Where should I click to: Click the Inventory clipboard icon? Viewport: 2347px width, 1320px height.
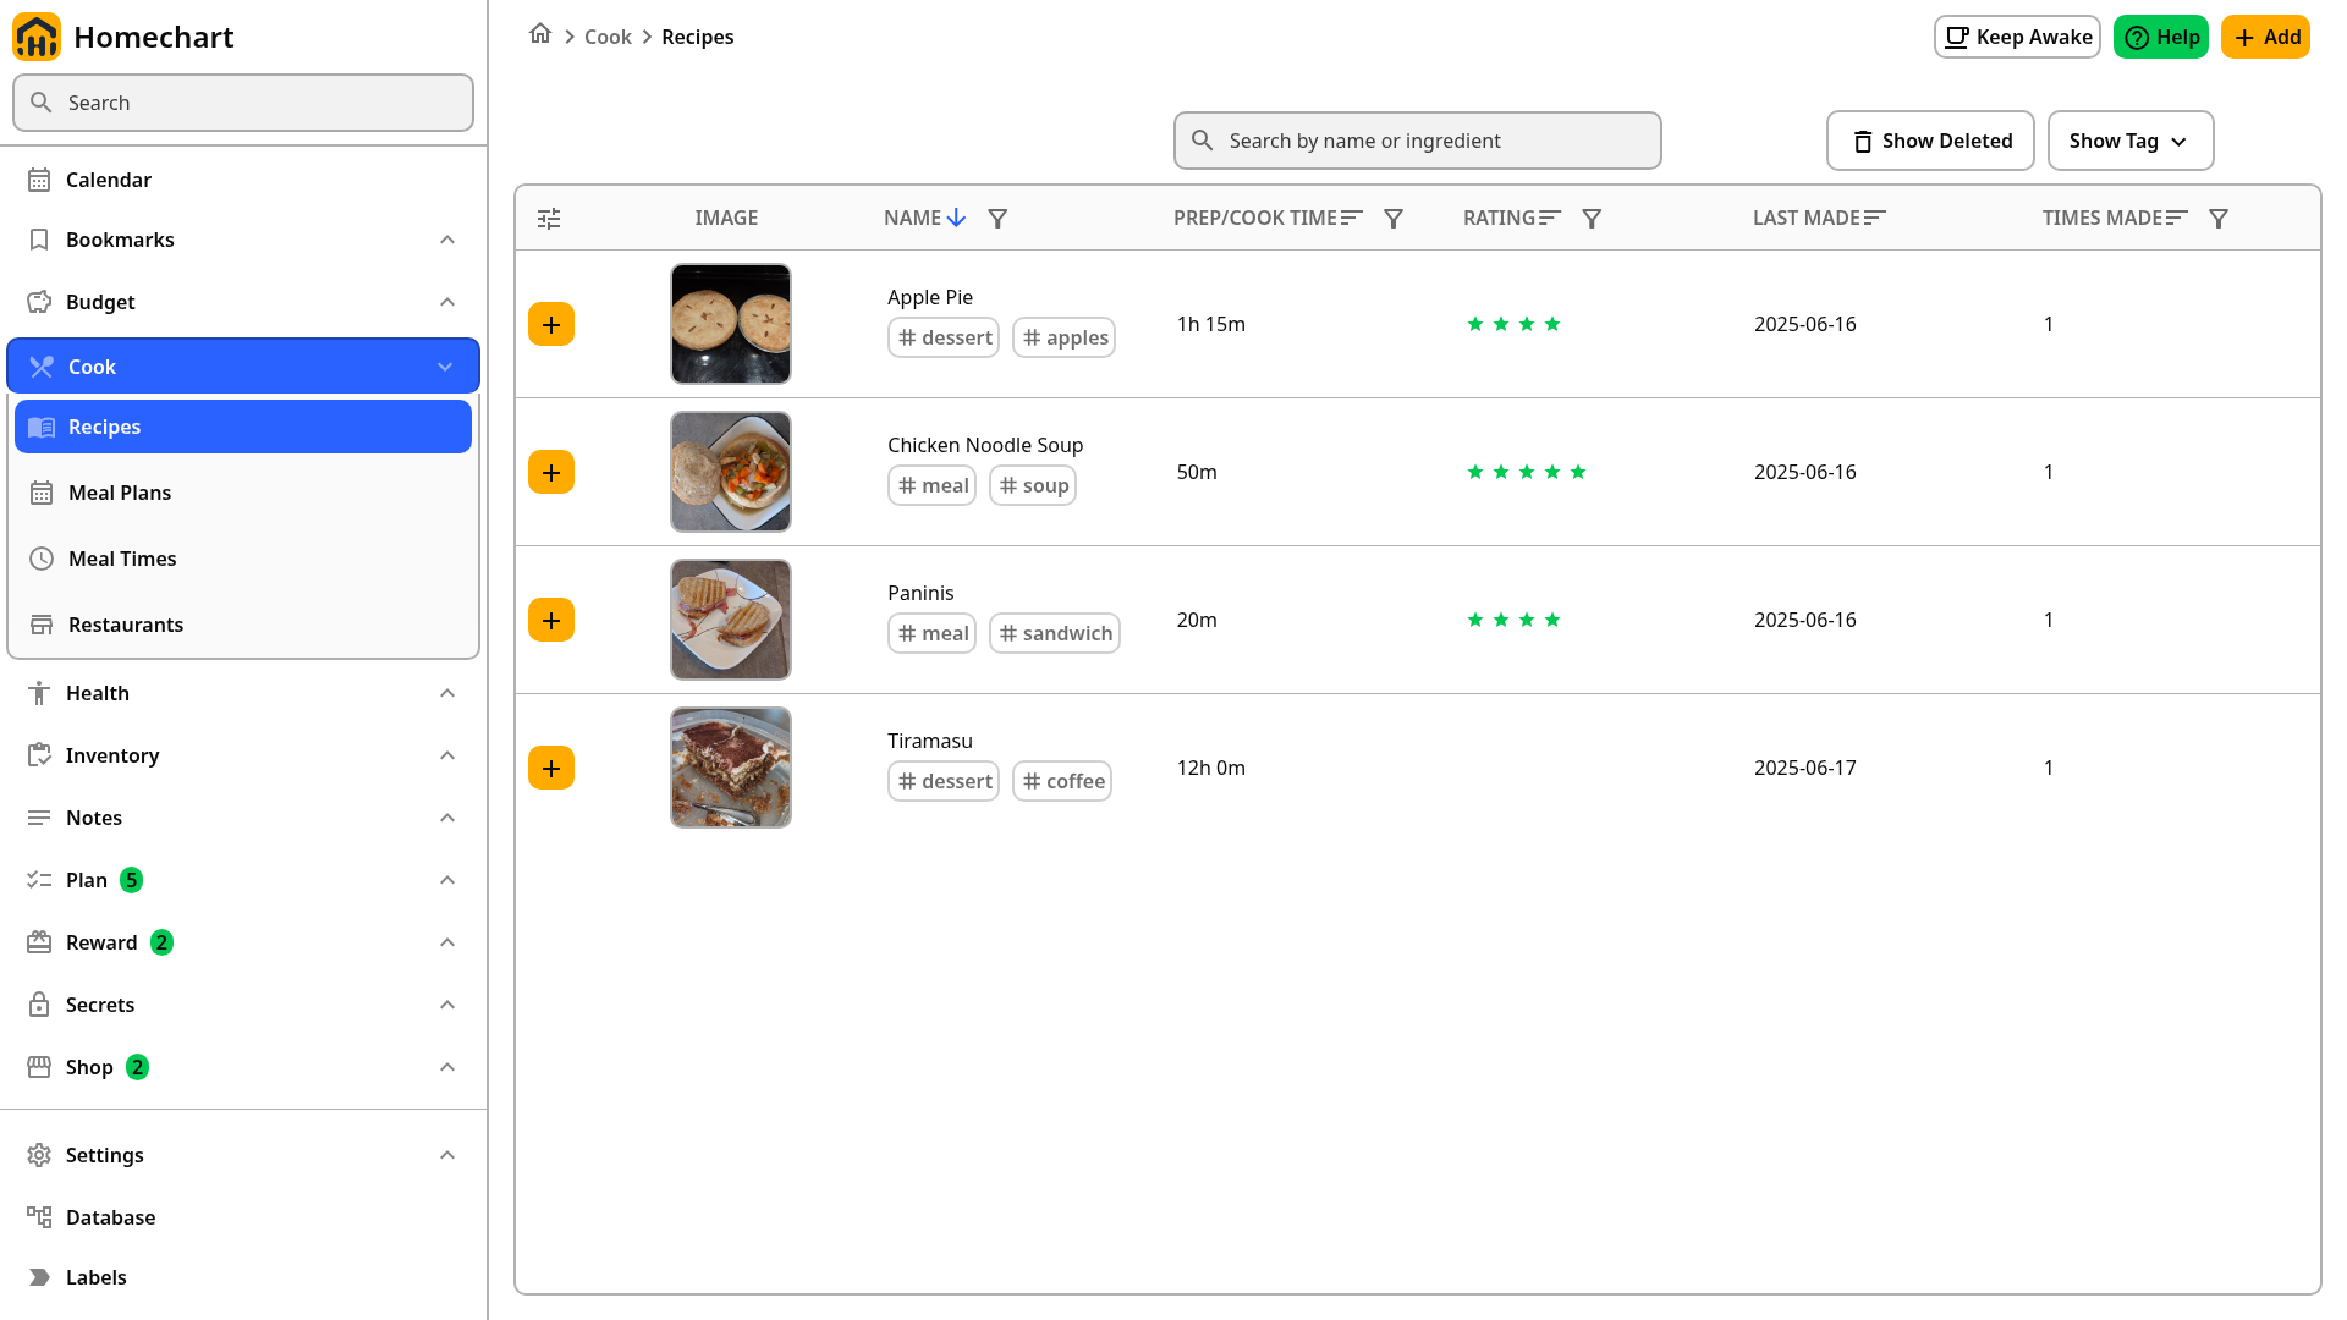[x=39, y=755]
